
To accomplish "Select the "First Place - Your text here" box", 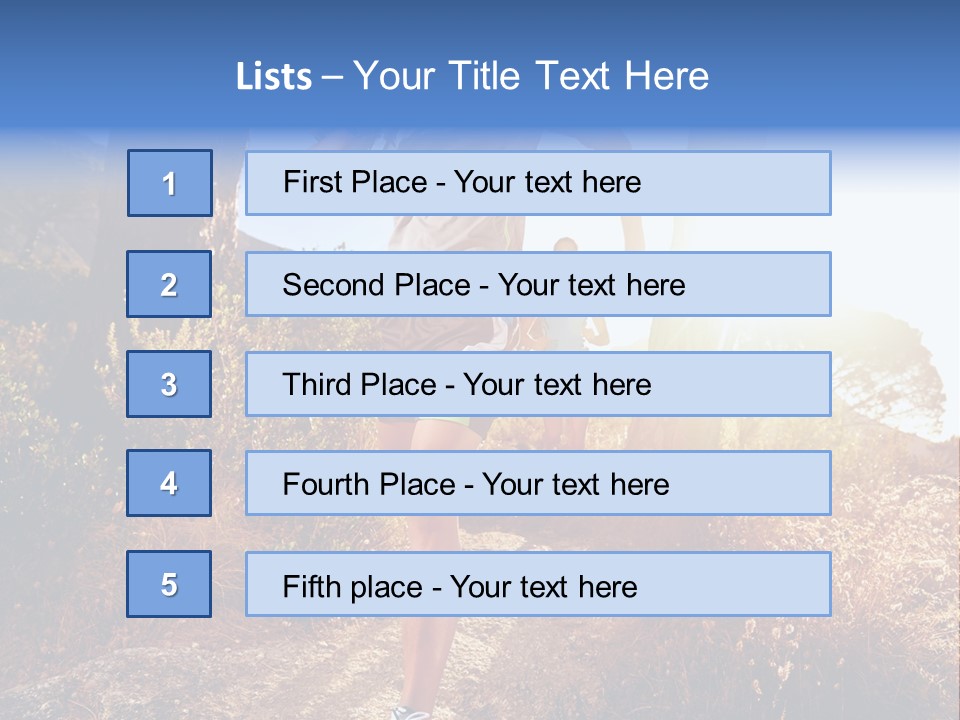I will [538, 183].
